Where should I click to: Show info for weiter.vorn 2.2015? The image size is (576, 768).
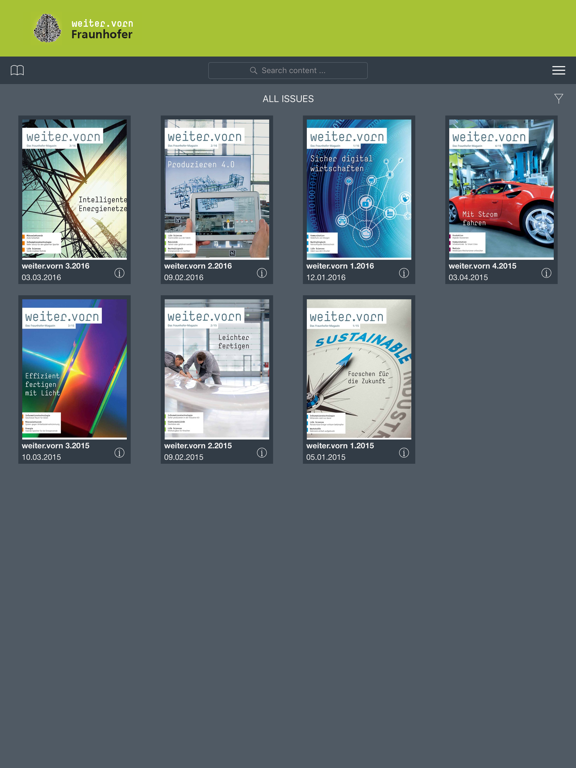pyautogui.click(x=262, y=453)
